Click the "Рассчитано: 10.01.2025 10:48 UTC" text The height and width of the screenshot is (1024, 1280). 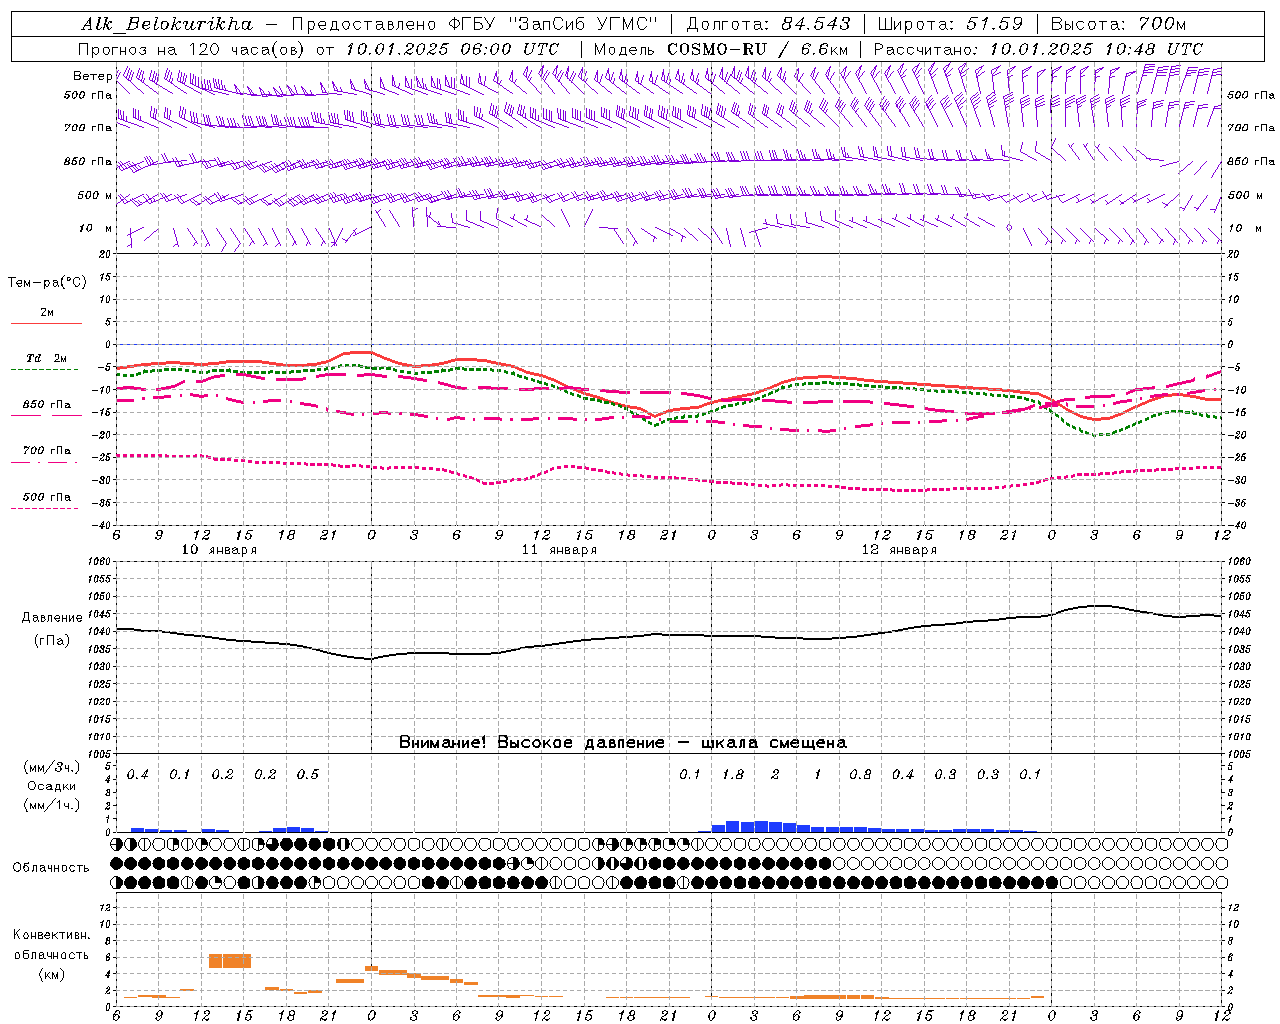(1038, 49)
